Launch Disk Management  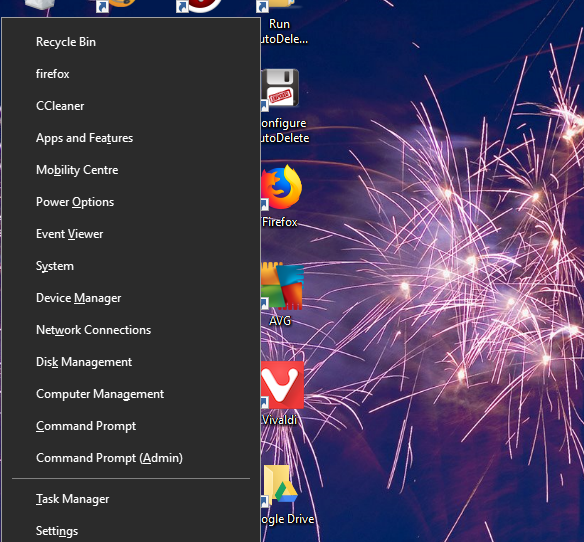coord(130,362)
